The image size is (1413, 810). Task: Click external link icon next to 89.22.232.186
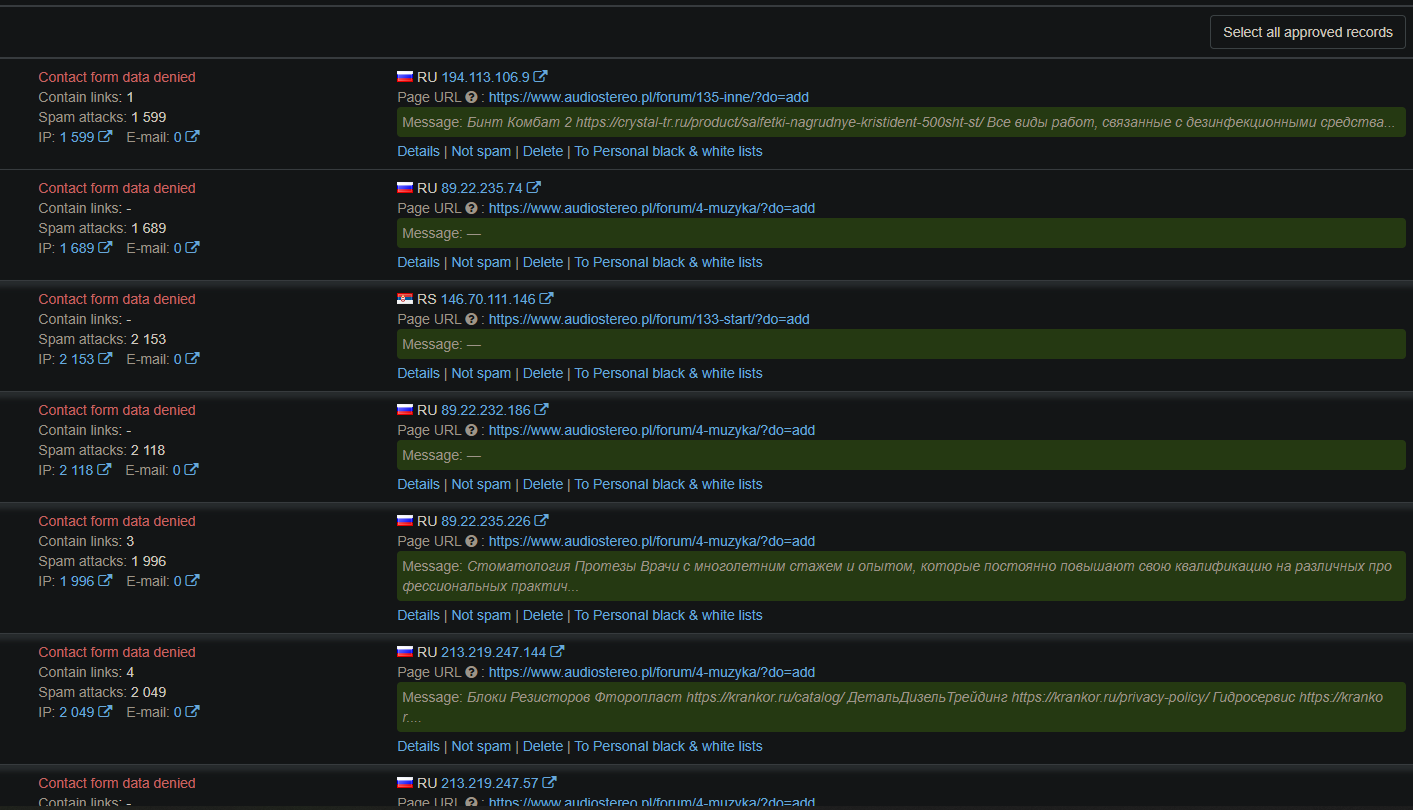[x=541, y=410]
